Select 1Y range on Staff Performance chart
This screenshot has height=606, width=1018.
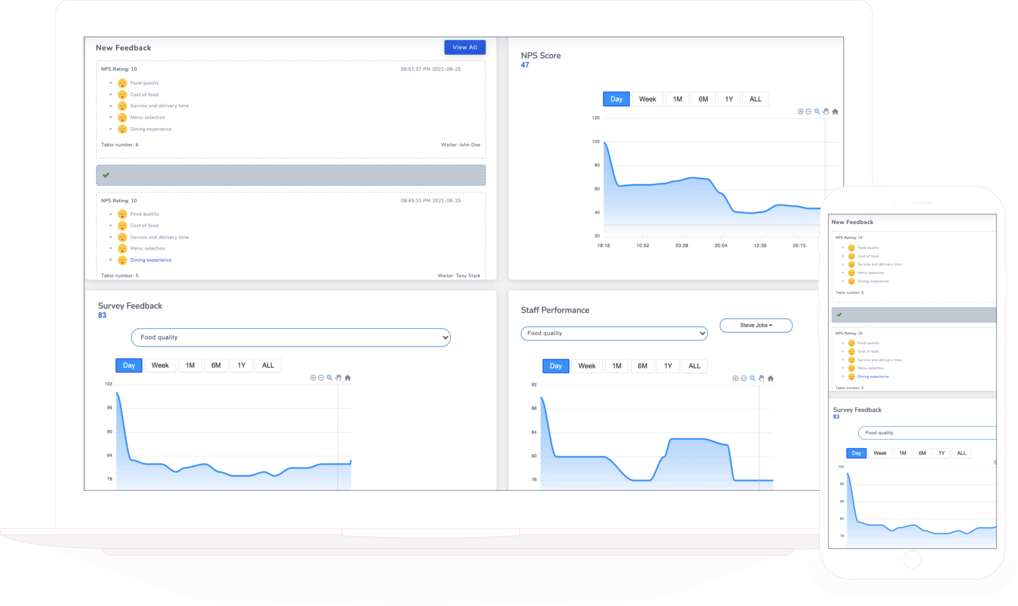[x=668, y=366]
